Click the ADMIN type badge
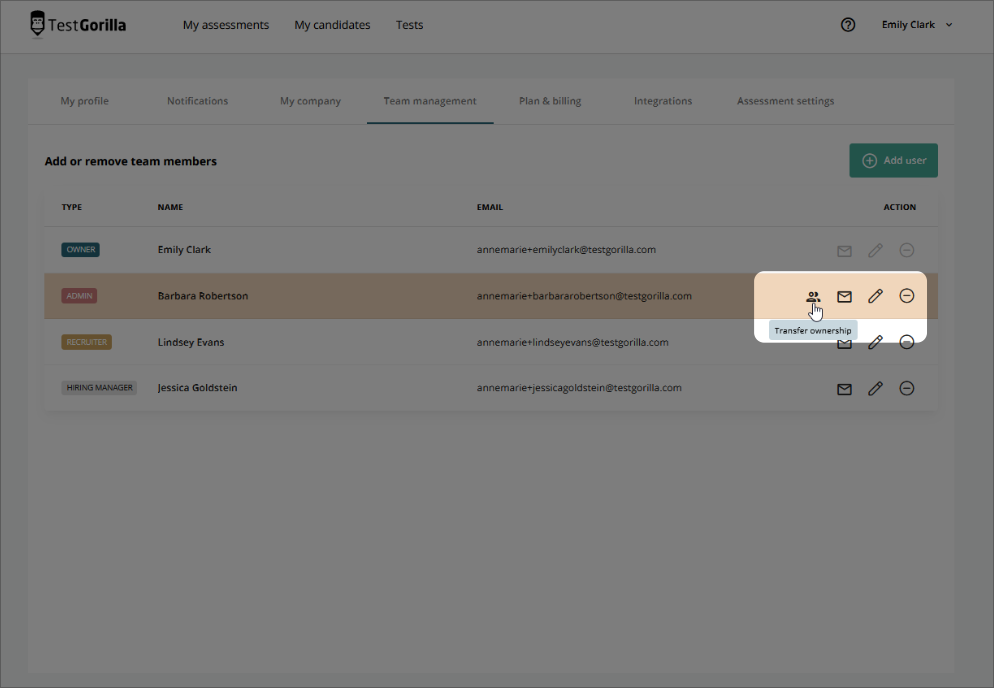The image size is (994, 688). tap(79, 296)
